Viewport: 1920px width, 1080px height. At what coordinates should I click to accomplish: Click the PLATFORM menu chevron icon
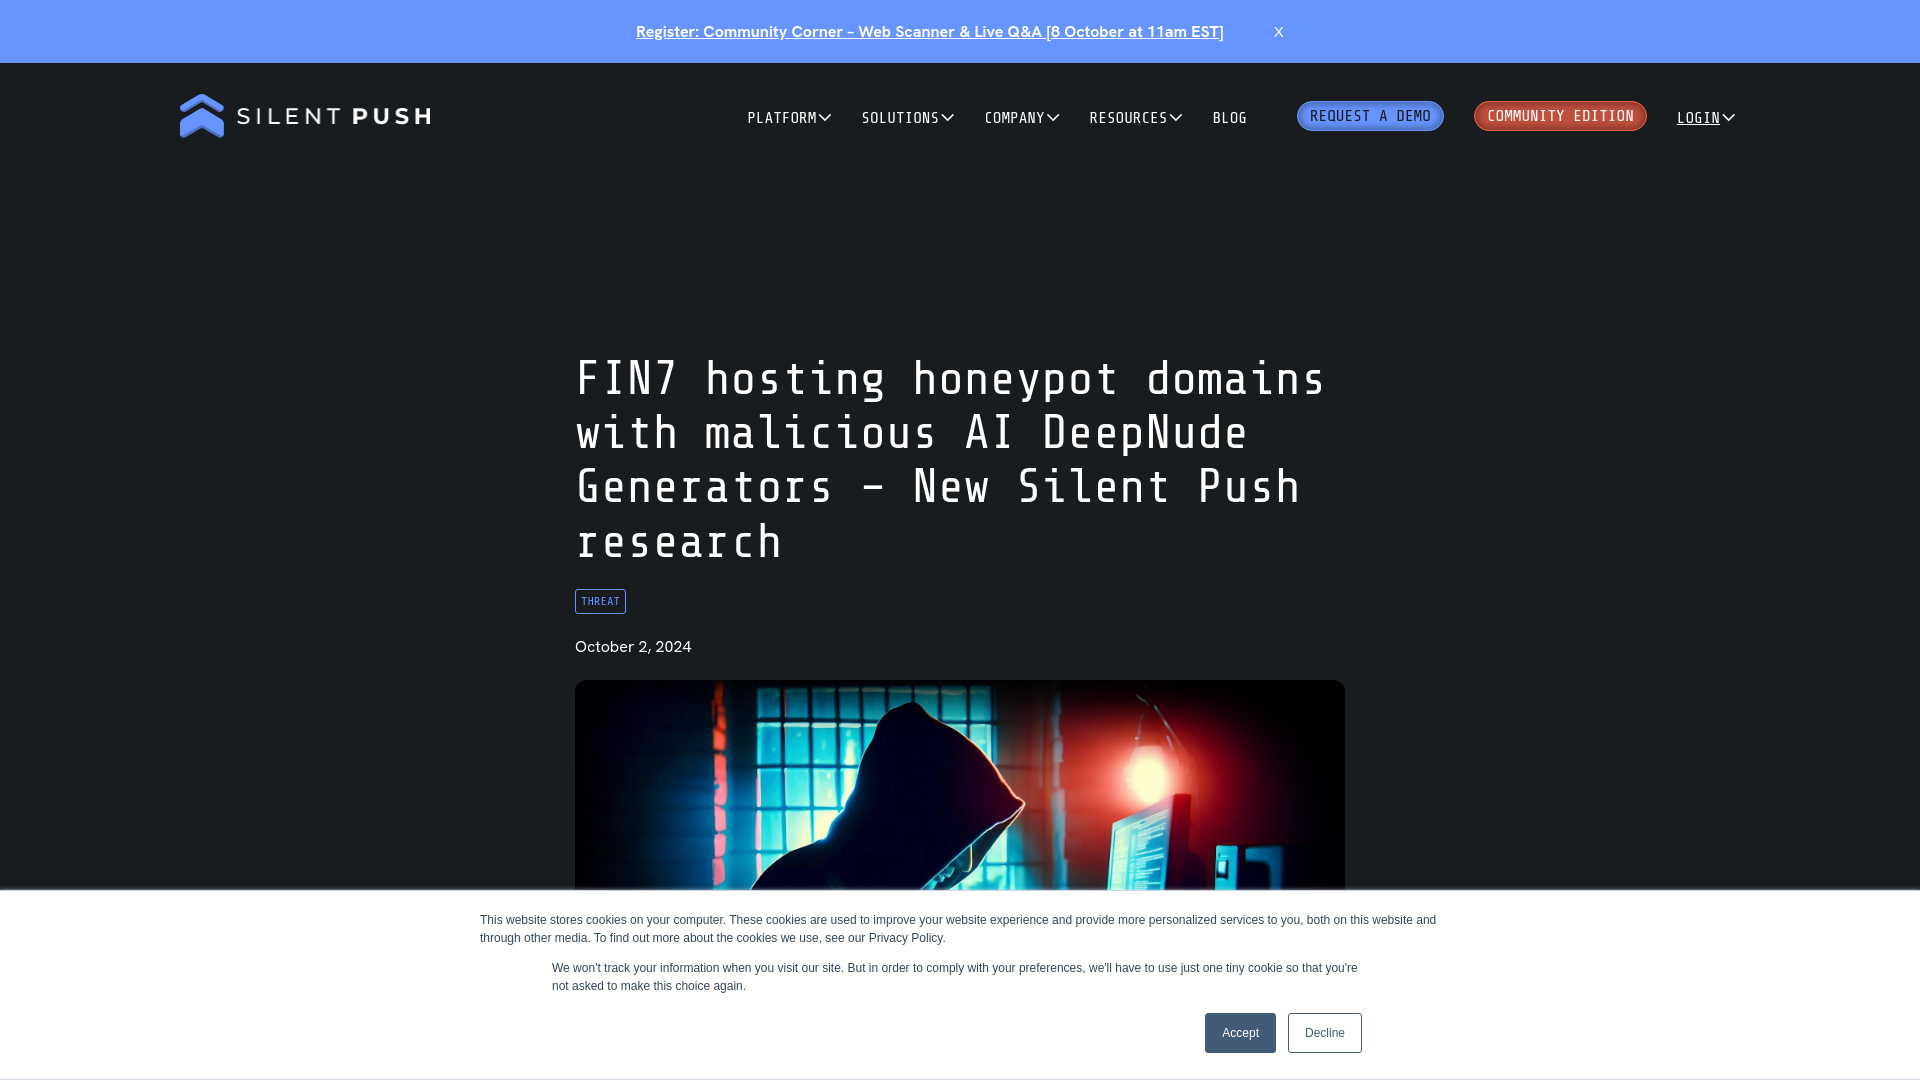click(825, 116)
